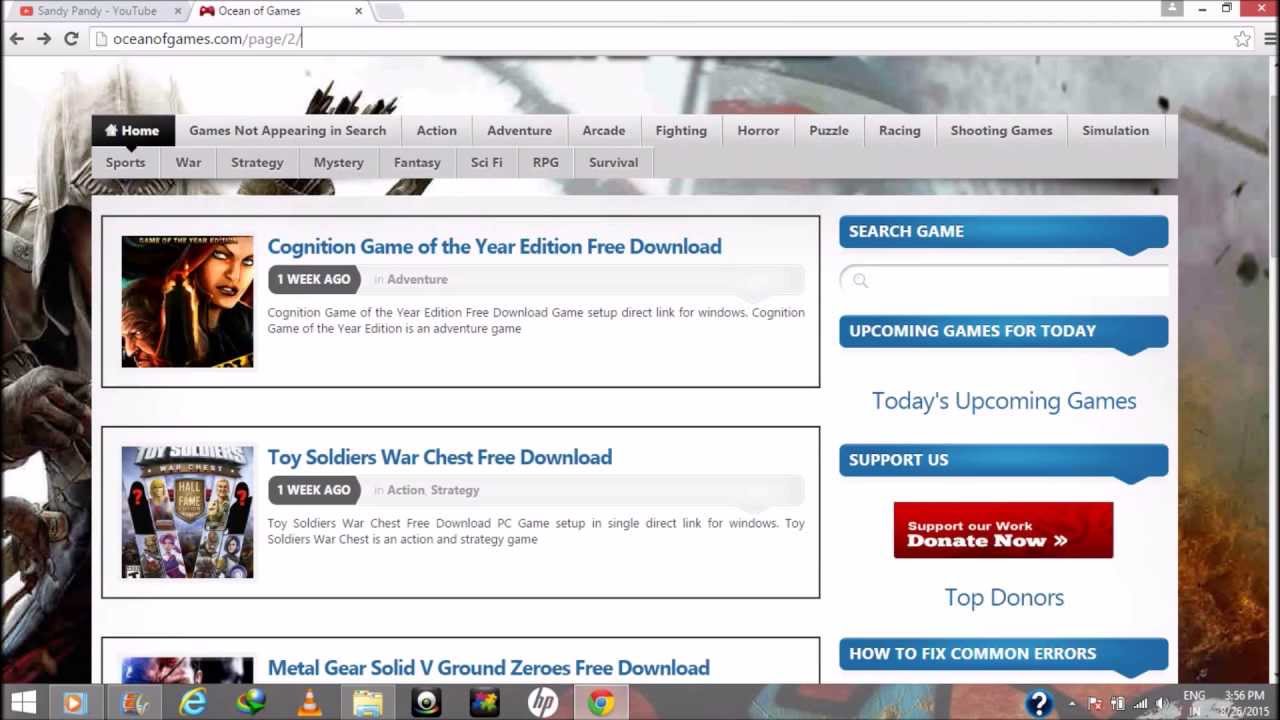Open the Strategy category in the navigation bar
The height and width of the screenshot is (720, 1280).
257,162
